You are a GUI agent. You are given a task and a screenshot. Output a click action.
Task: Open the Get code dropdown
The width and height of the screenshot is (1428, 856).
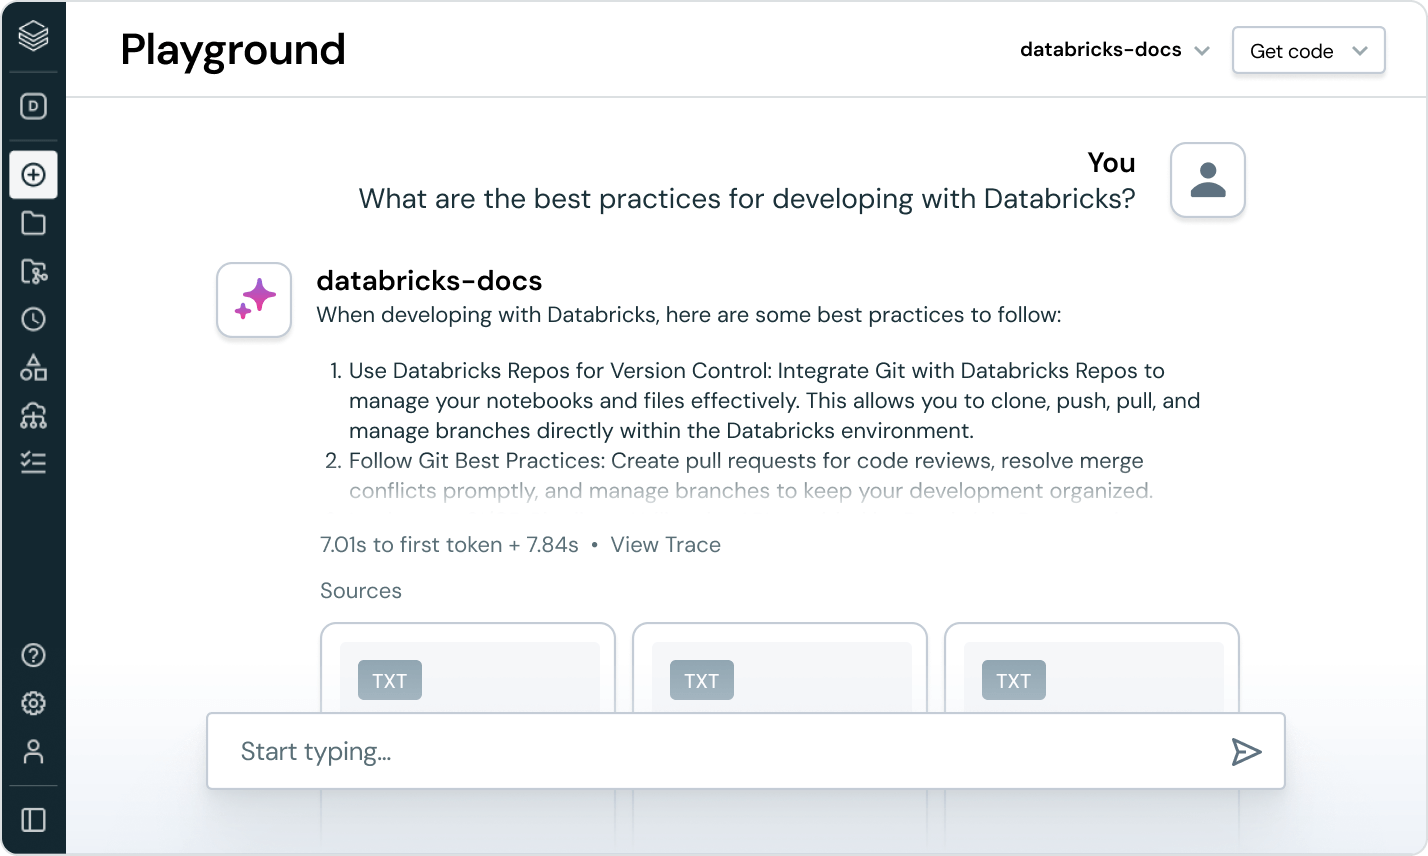coord(1308,51)
